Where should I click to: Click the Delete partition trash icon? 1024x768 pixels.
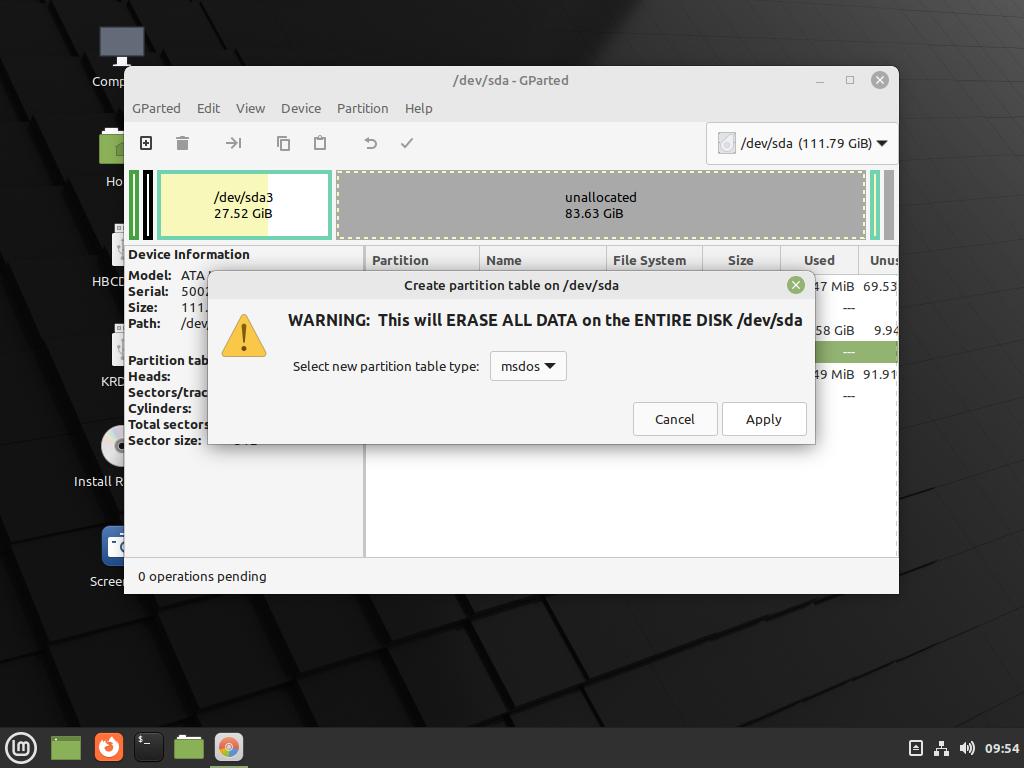(x=182, y=143)
